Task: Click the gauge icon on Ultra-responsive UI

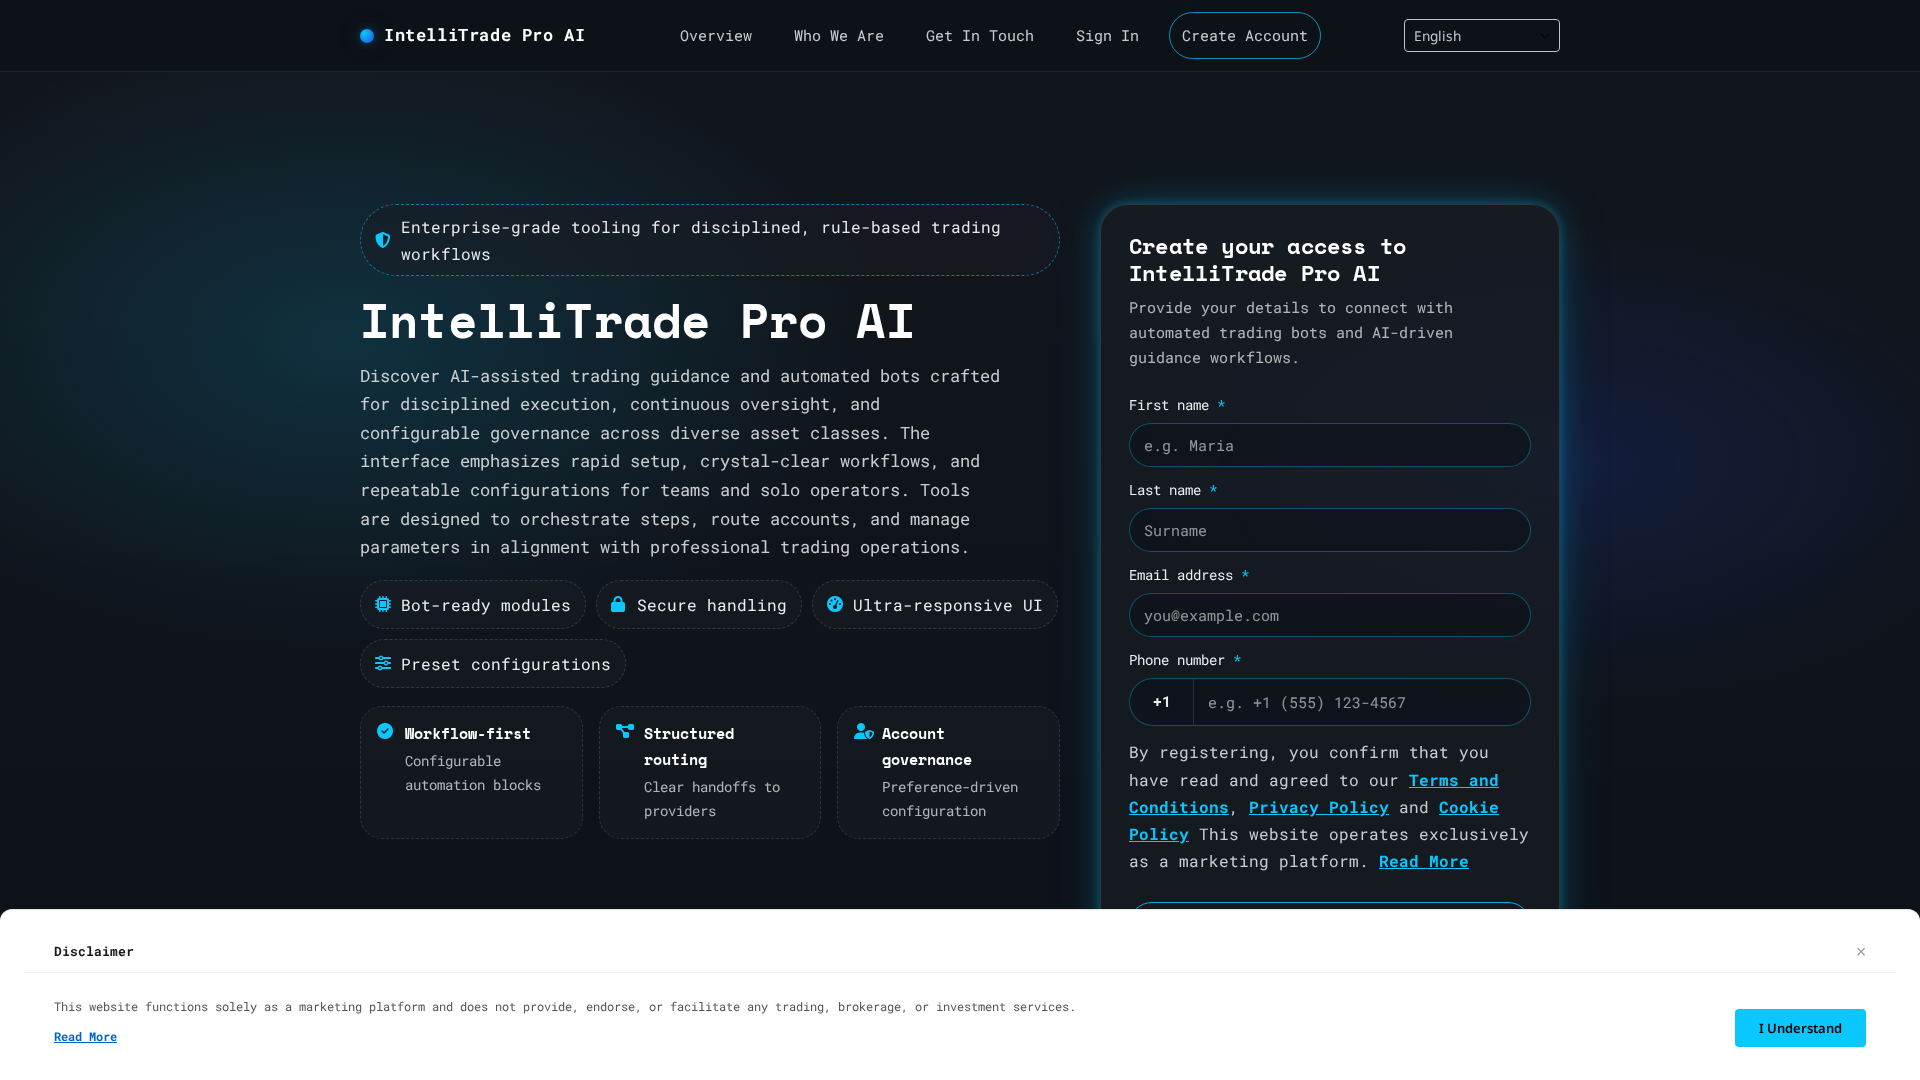Action: 835,604
